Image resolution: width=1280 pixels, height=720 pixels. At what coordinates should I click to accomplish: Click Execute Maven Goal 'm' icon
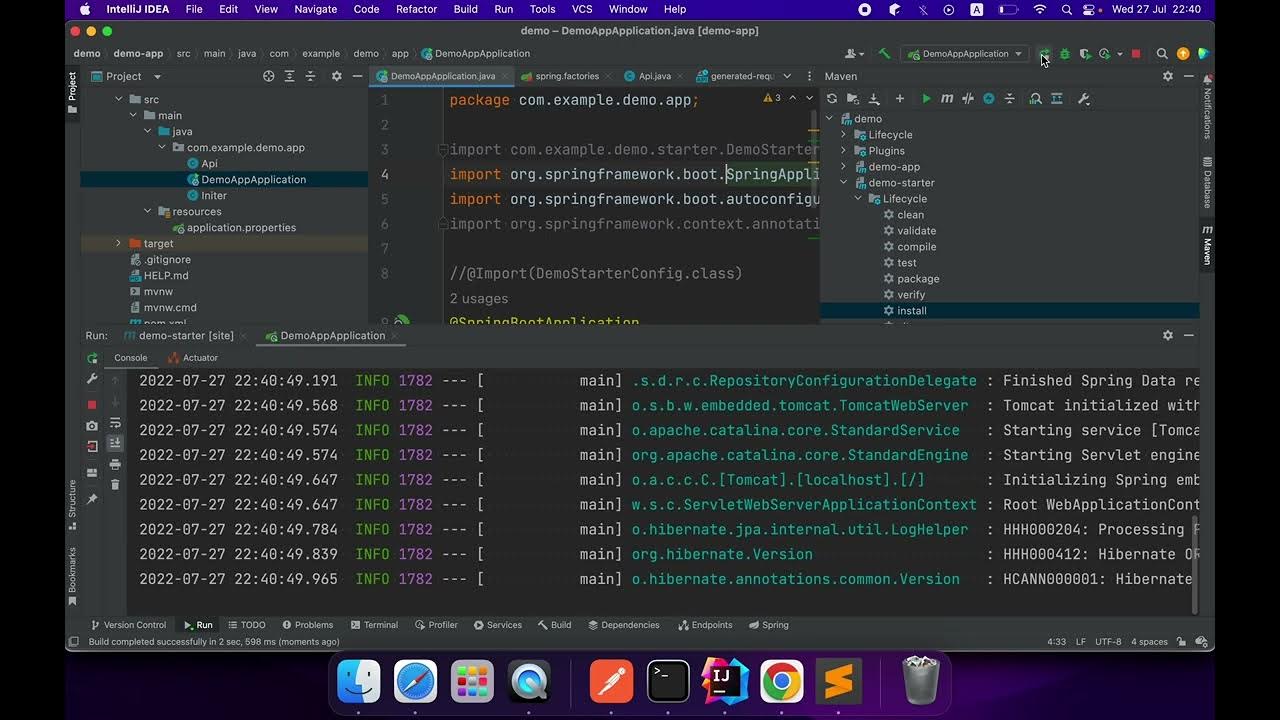947,99
